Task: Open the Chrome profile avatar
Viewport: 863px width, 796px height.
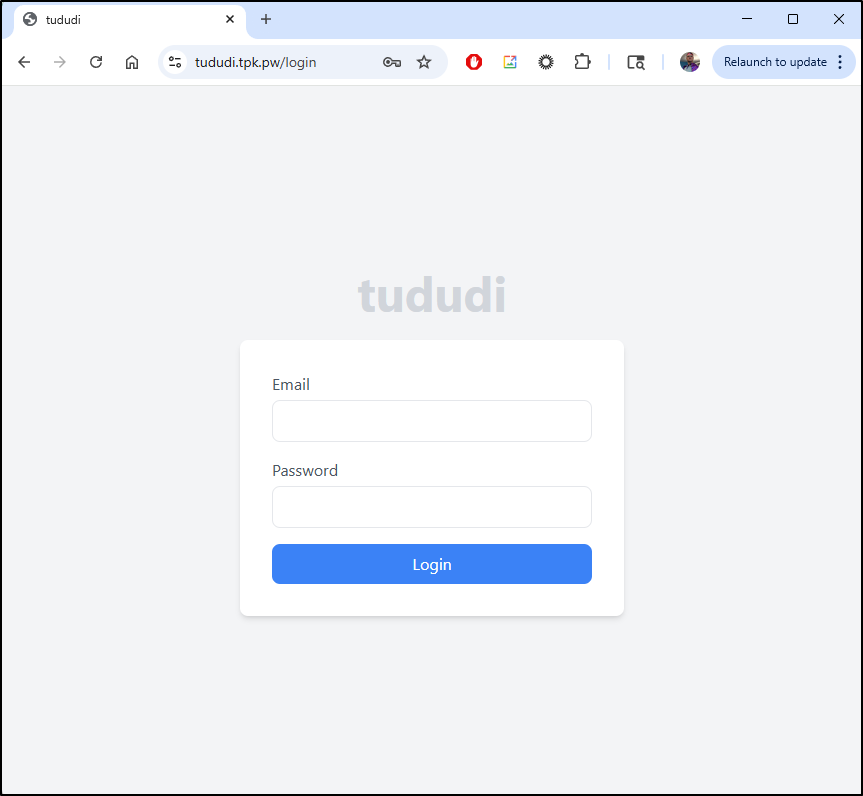Action: pos(690,62)
